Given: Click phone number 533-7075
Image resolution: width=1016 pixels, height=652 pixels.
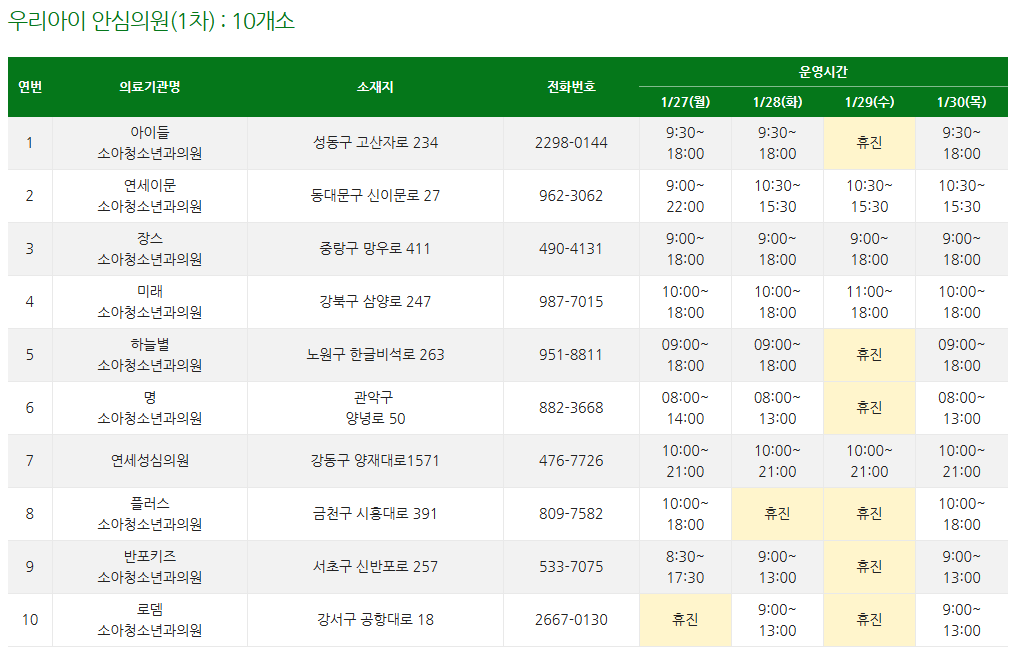Looking at the screenshot, I should 571,567.
